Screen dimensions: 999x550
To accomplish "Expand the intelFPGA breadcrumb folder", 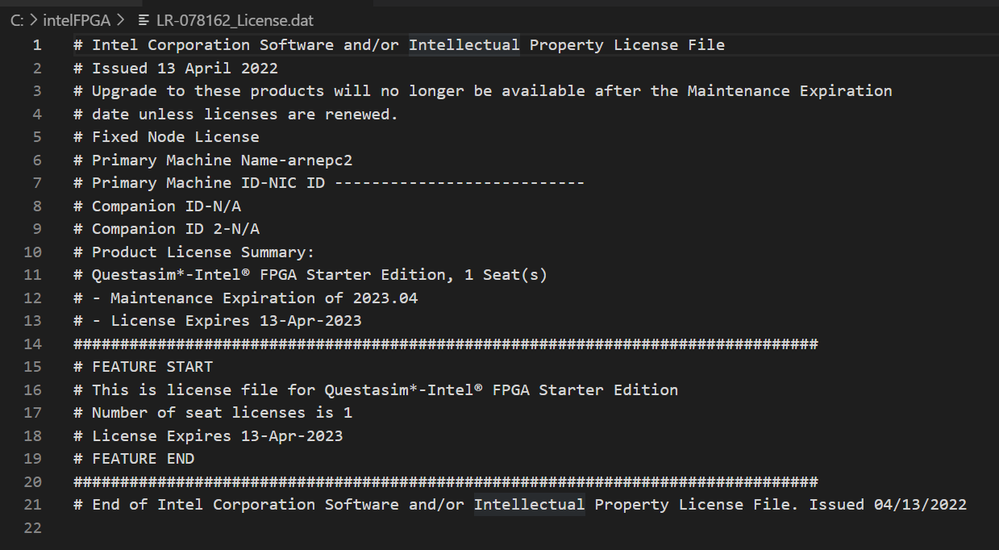I will pyautogui.click(x=76, y=20).
